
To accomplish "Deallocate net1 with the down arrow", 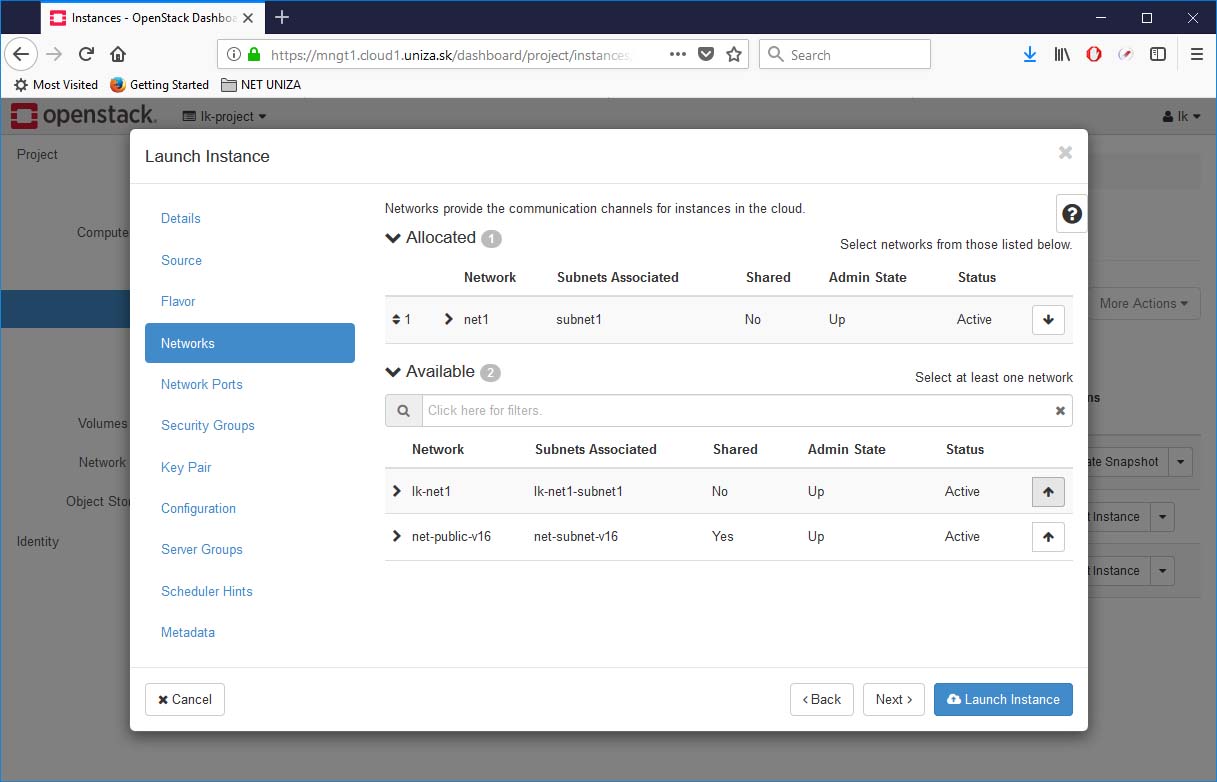I will [1048, 320].
